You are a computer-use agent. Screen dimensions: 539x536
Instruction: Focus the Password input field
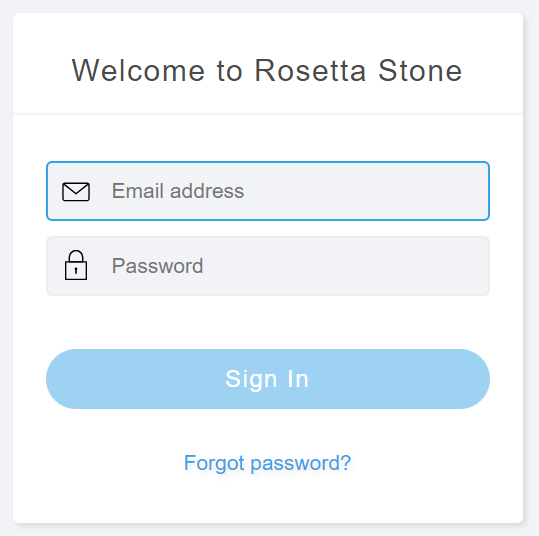click(268, 266)
